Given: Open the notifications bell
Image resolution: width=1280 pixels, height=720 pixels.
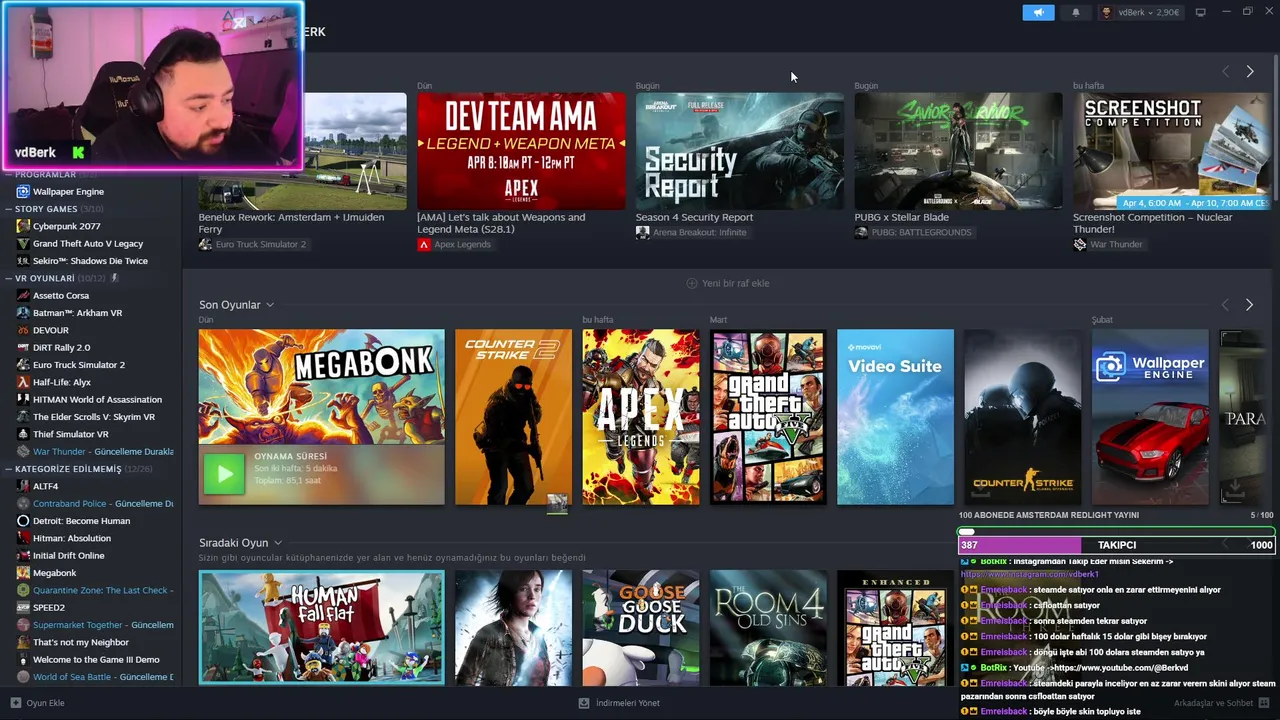Looking at the screenshot, I should (1076, 12).
